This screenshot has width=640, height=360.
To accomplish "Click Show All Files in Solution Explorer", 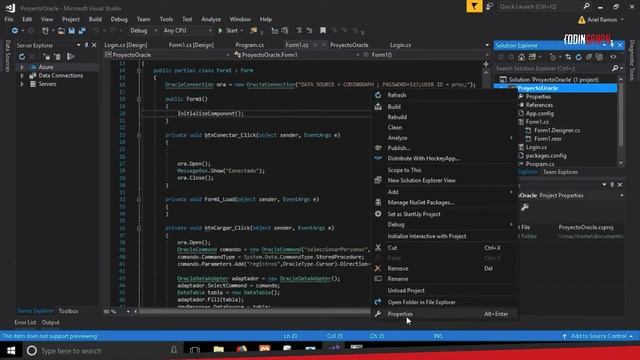I will [x=599, y=57].
